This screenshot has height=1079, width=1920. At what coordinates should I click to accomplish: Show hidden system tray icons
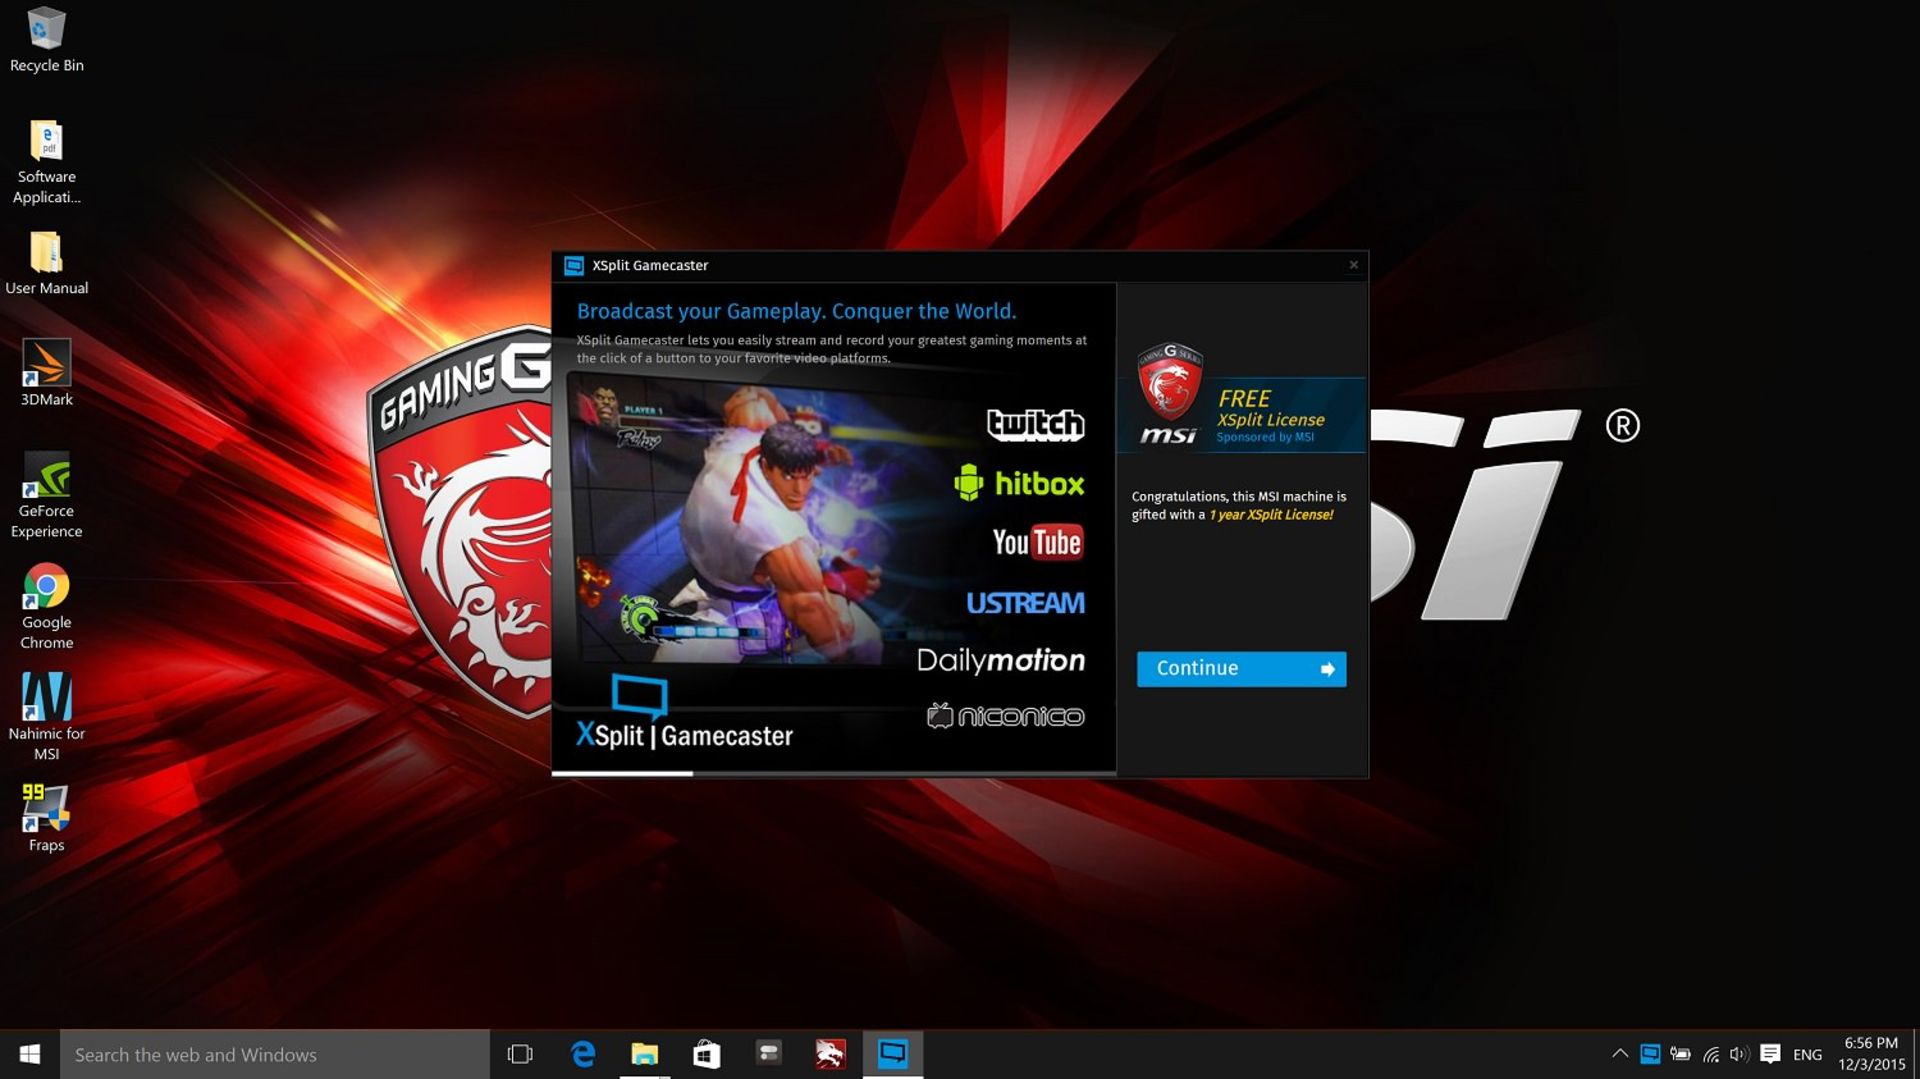click(1620, 1054)
